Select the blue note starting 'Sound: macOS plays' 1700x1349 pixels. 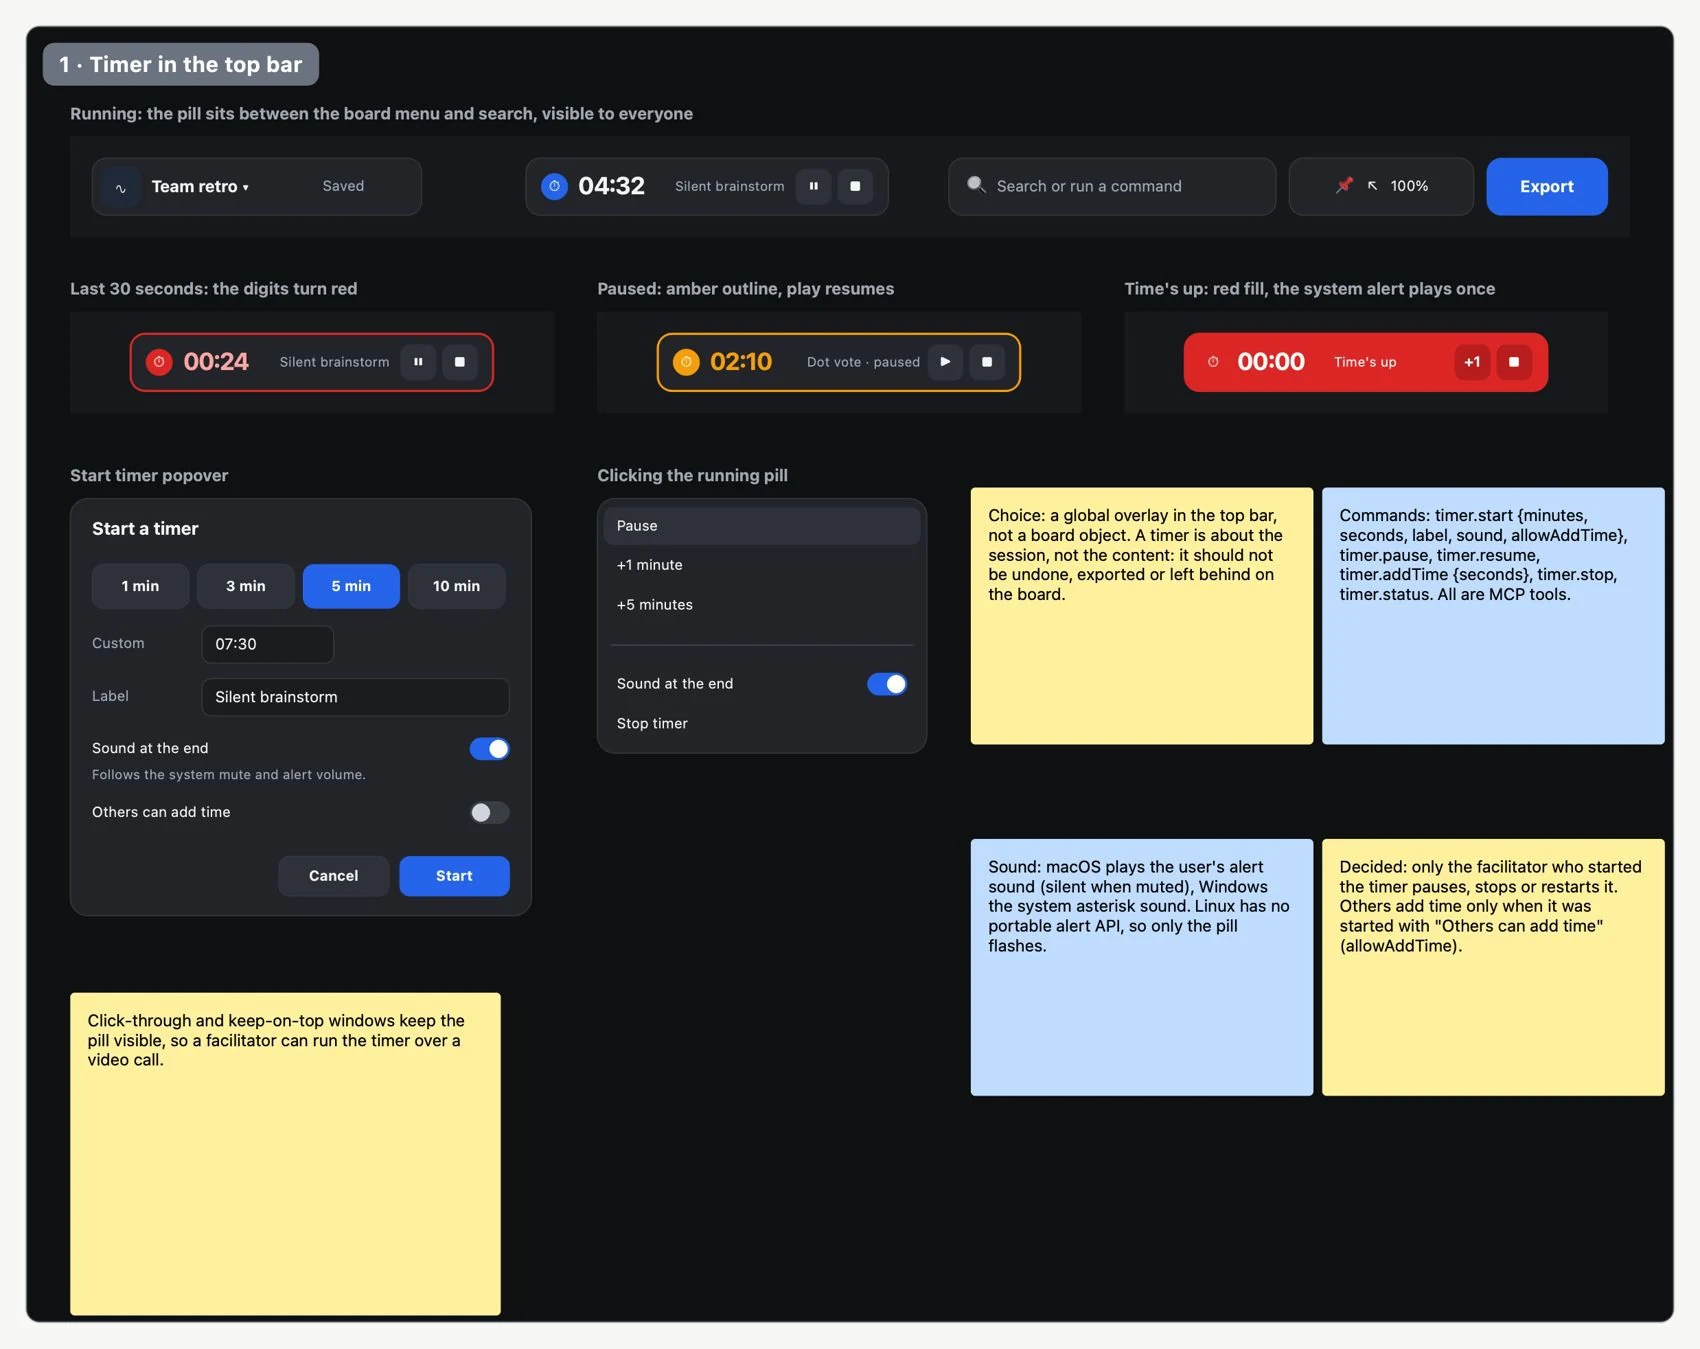point(1141,967)
